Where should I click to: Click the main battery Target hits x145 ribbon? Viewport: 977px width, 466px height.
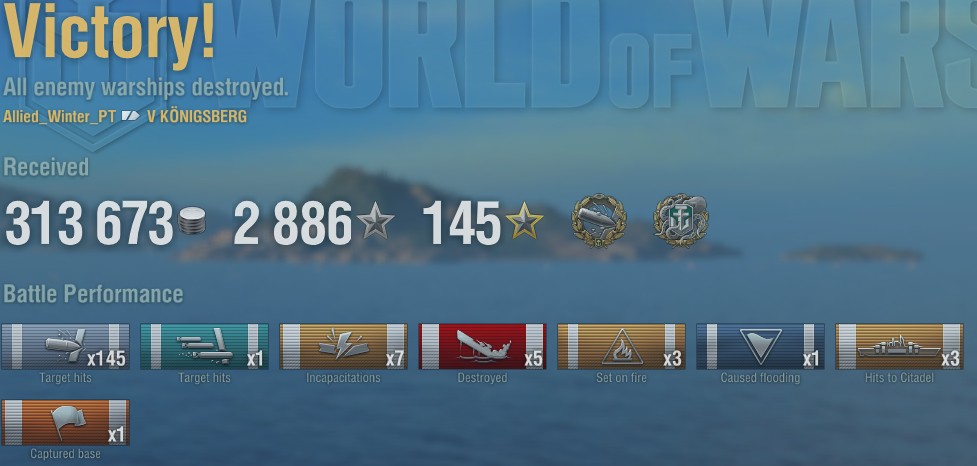(x=65, y=346)
